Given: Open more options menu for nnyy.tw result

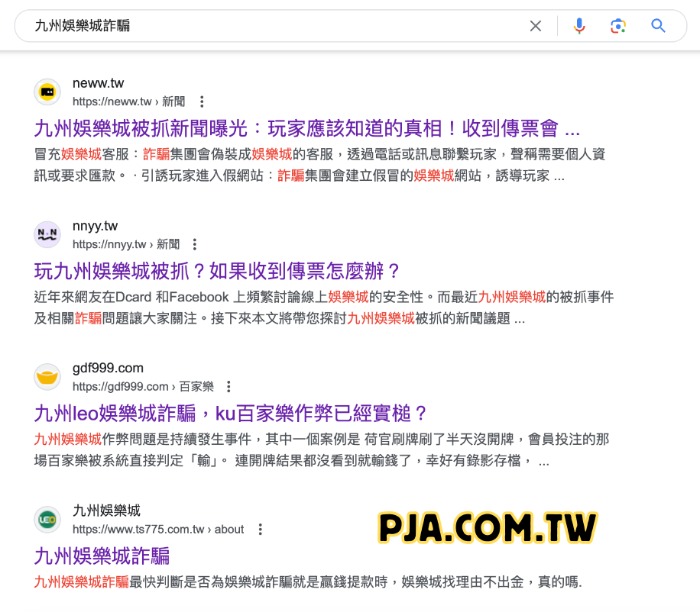Looking at the screenshot, I should (194, 244).
